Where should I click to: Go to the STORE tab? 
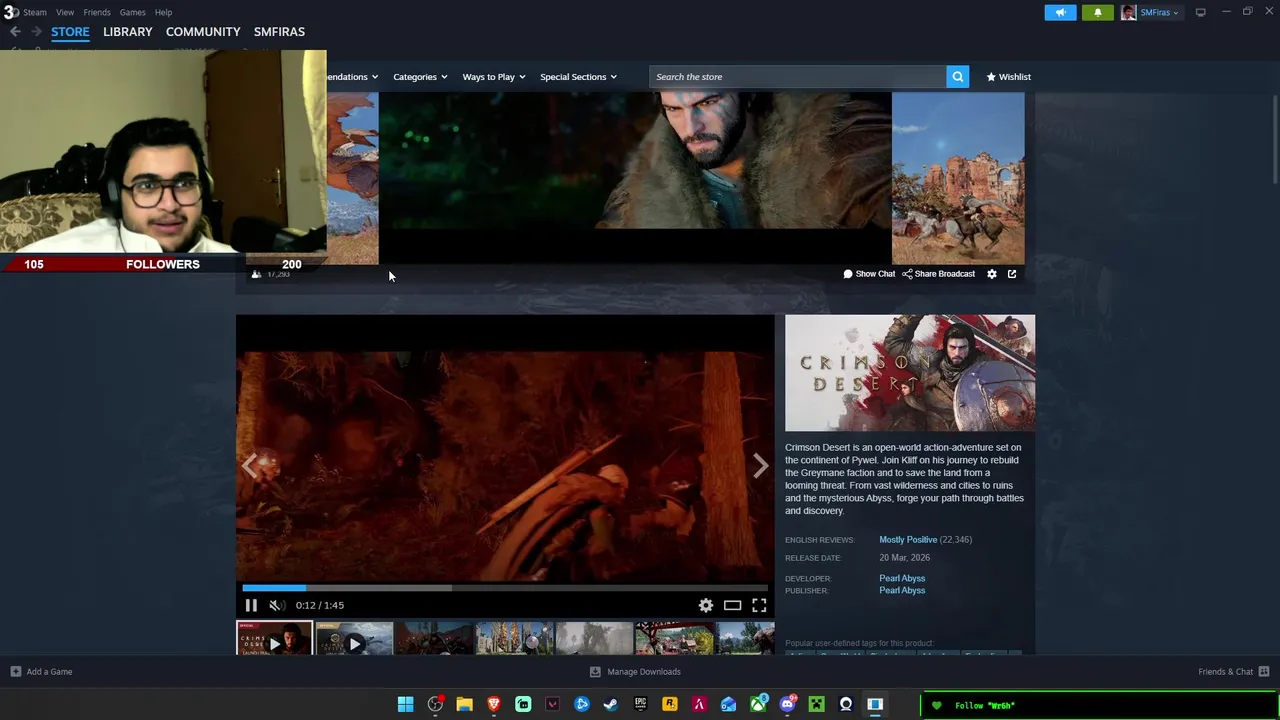pos(70,32)
